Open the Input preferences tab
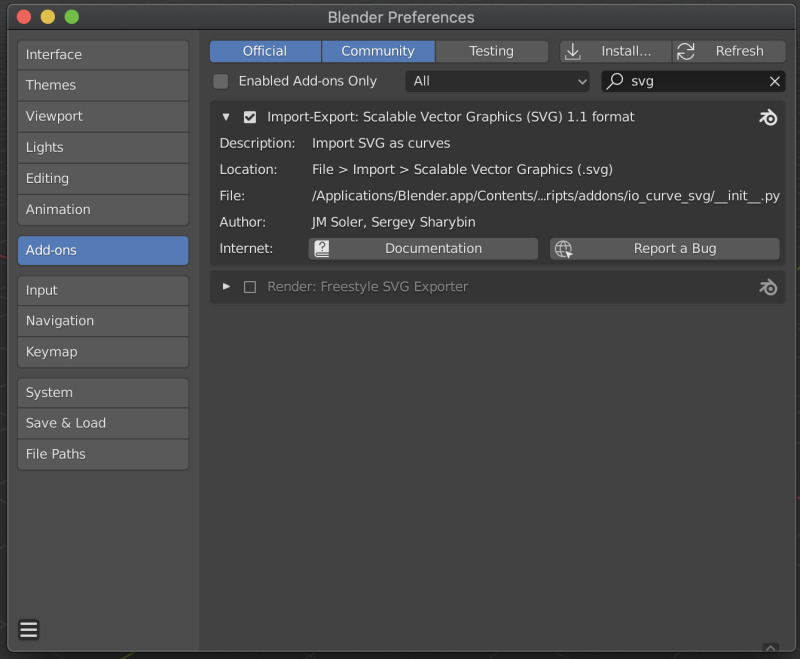 pos(103,290)
